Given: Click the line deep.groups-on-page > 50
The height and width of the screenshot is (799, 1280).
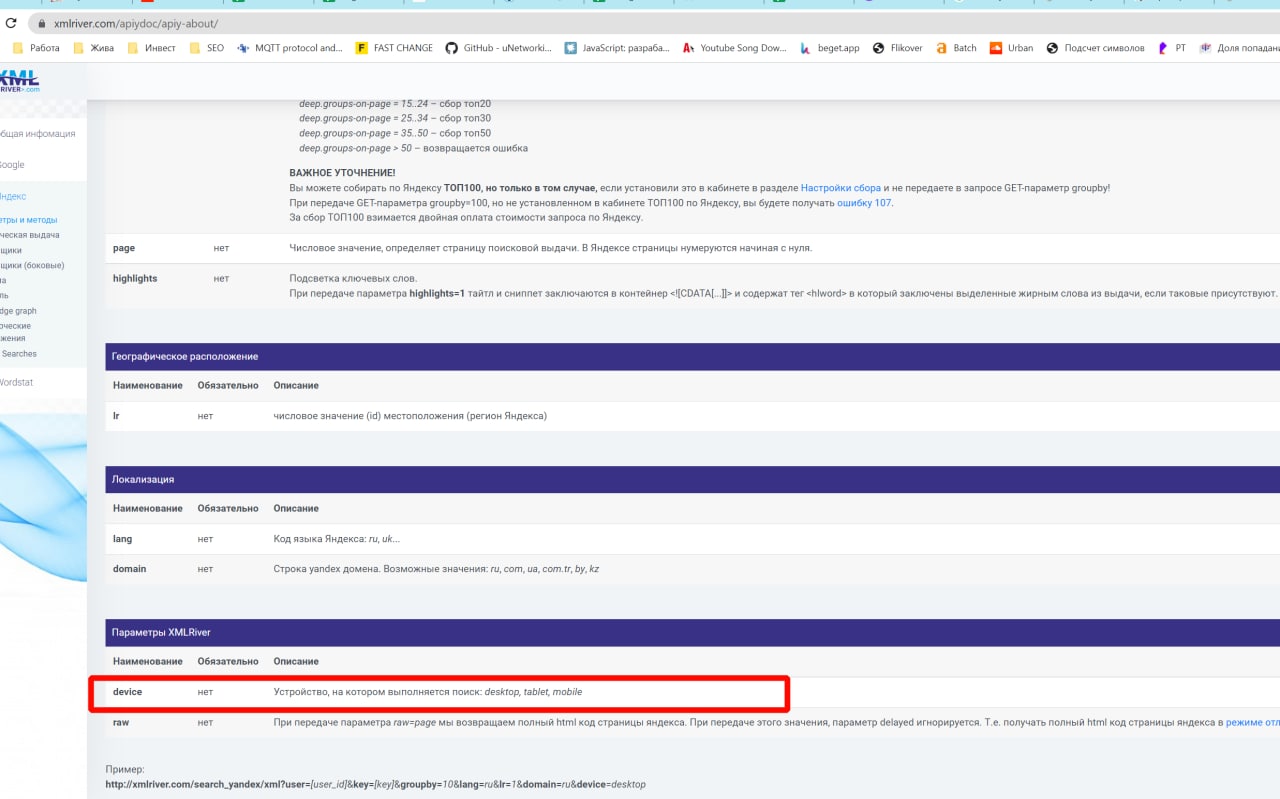Looking at the screenshot, I should tap(413, 148).
